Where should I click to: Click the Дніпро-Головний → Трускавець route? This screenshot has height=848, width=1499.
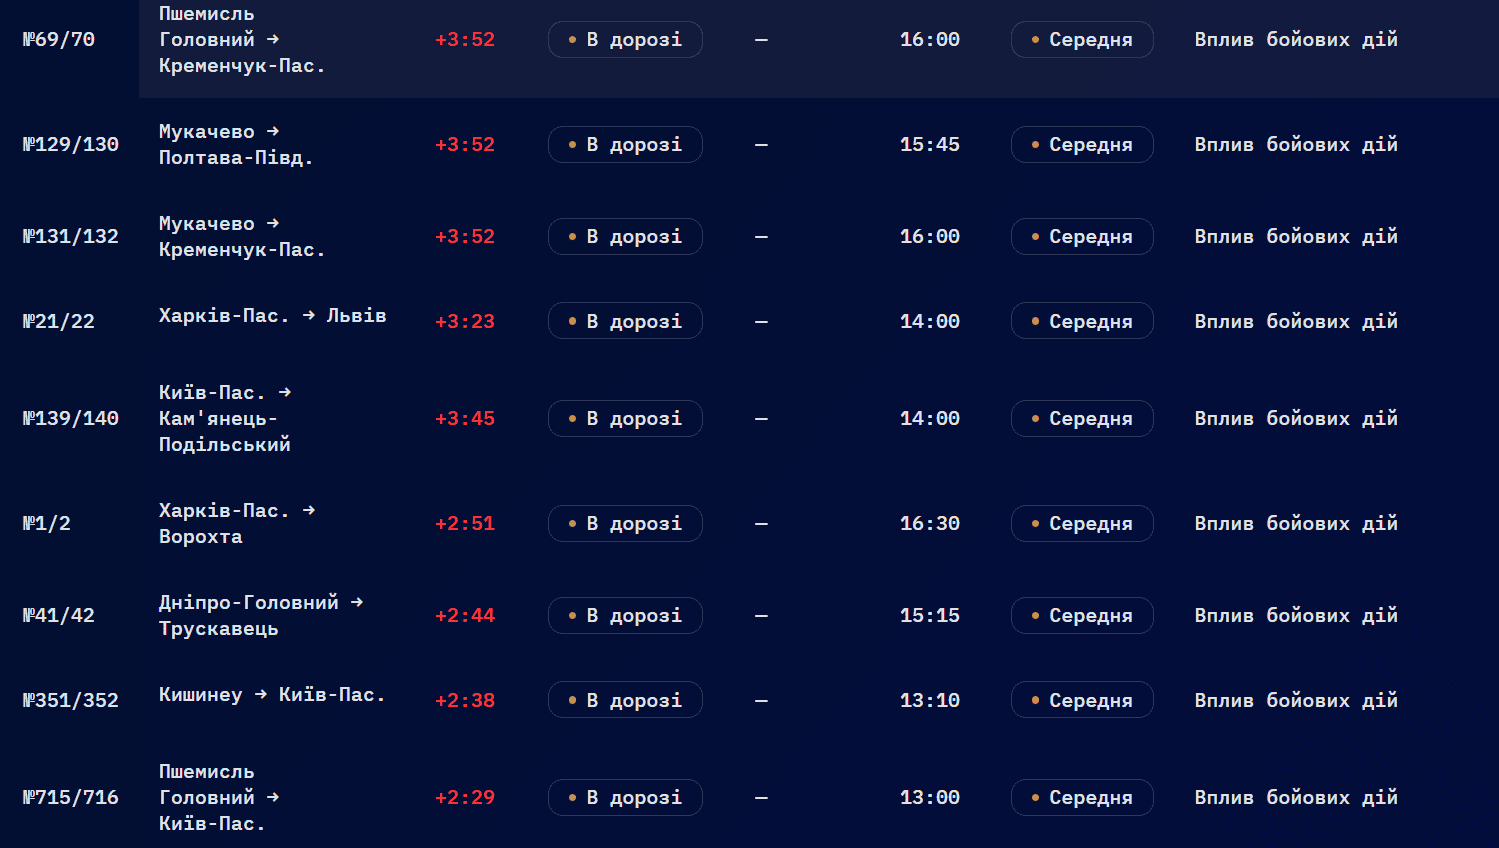260,616
